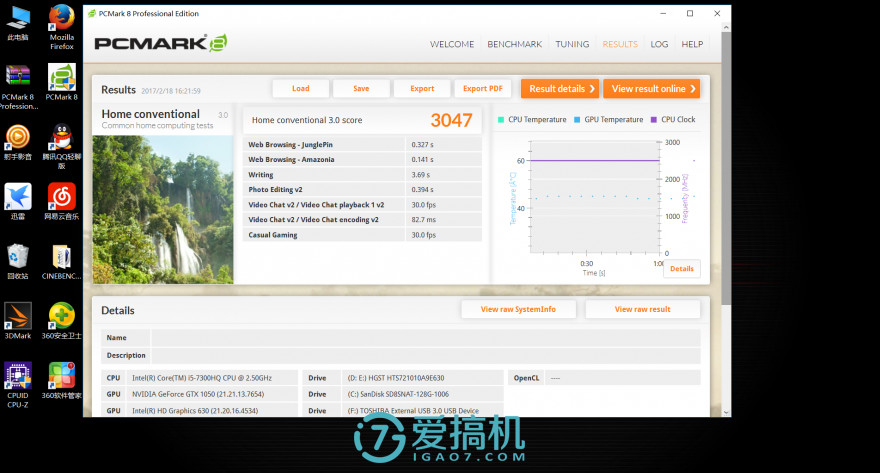The height and width of the screenshot is (473, 880).
Task: Click the scrollbar down arrow
Action: pos(726,412)
